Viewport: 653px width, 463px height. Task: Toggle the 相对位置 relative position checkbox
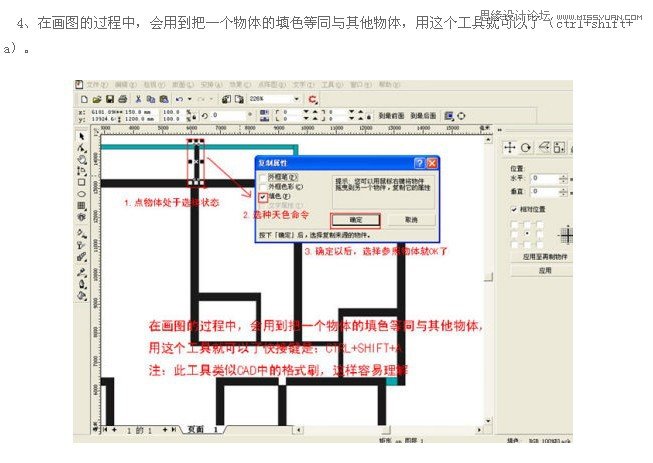point(514,209)
